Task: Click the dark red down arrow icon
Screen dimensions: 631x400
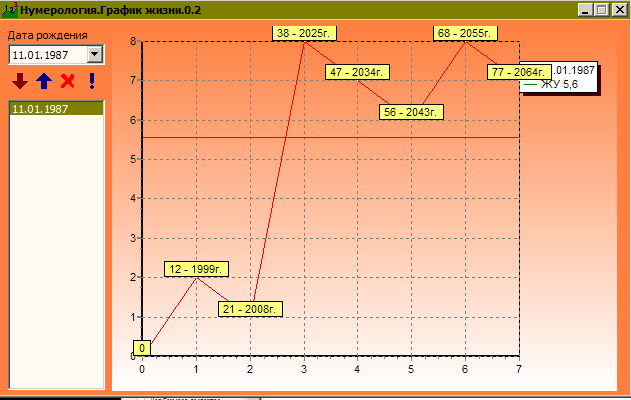Action: pos(20,81)
